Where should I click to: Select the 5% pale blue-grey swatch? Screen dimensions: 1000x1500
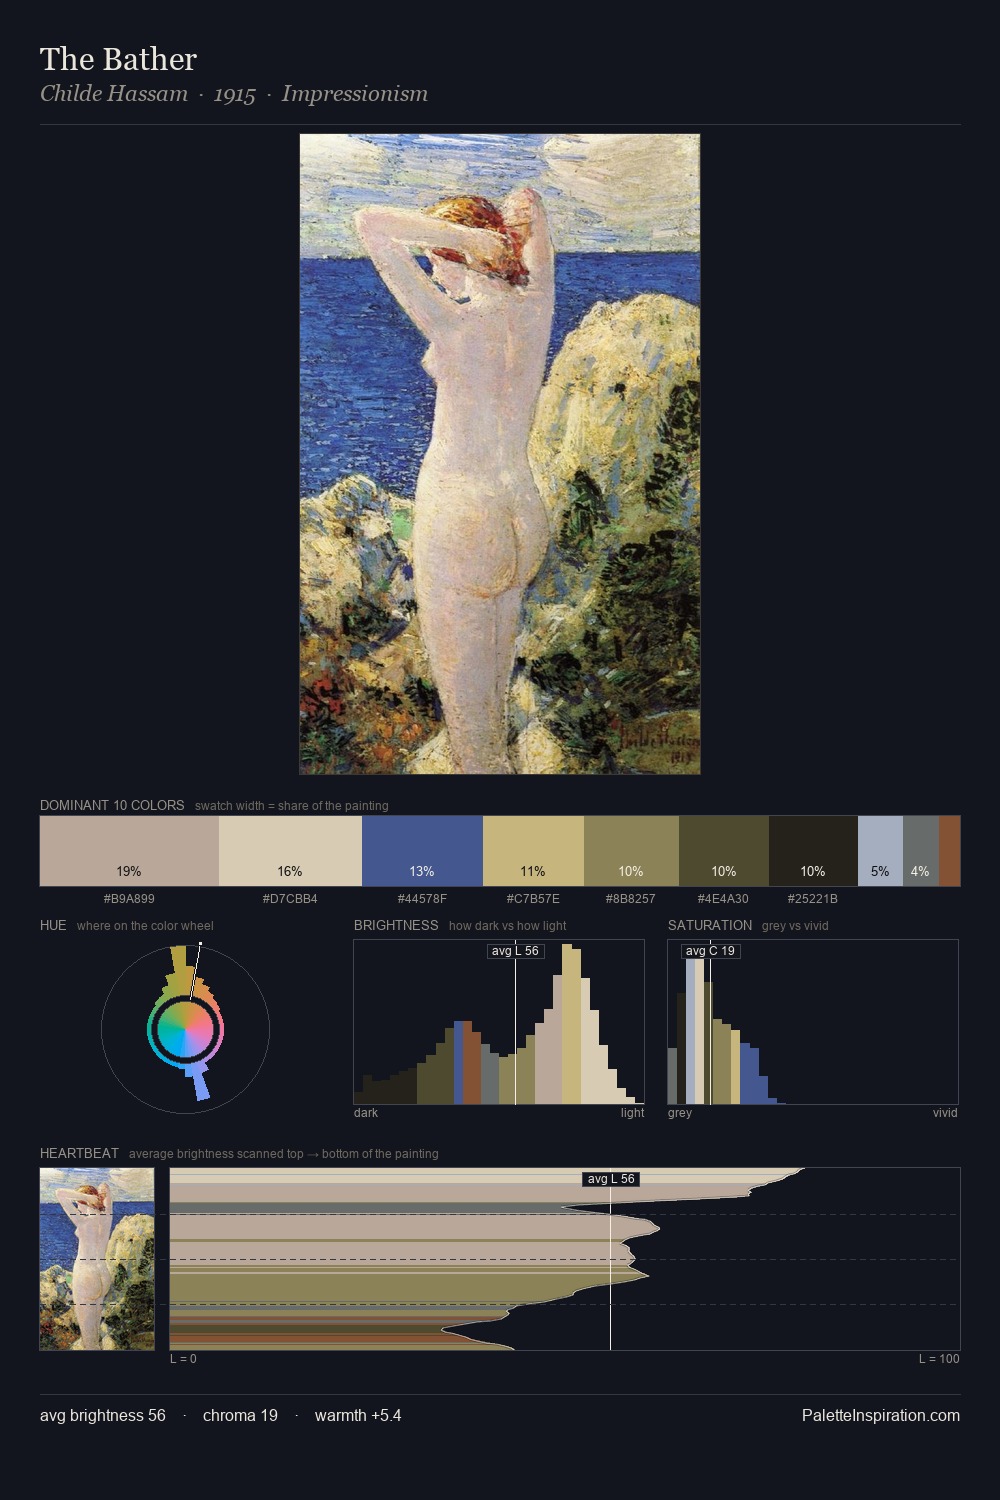tap(880, 851)
